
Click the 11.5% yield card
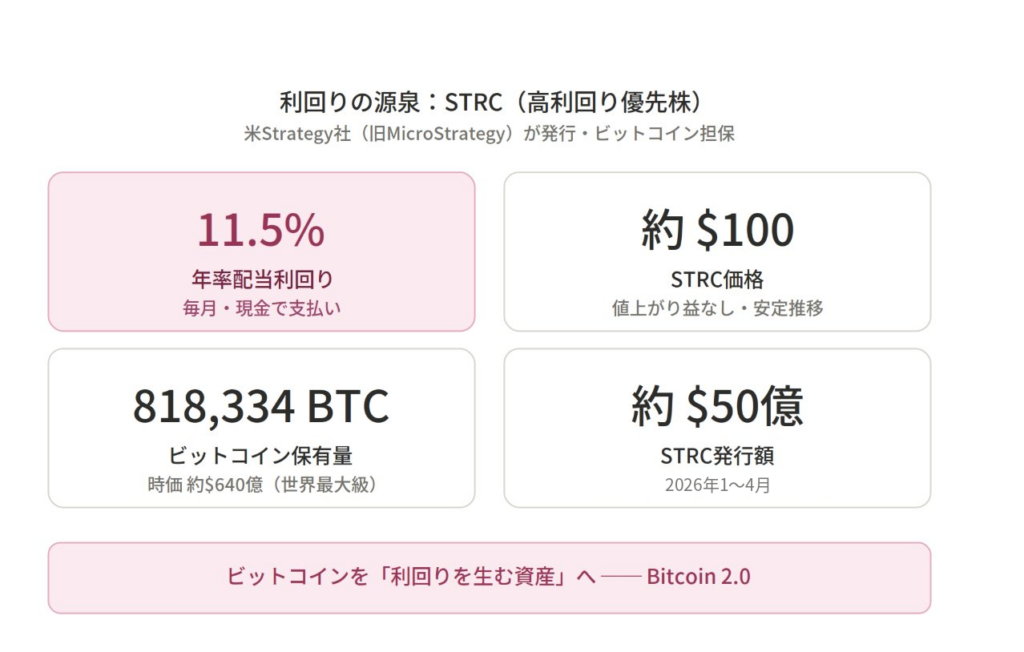(x=261, y=252)
